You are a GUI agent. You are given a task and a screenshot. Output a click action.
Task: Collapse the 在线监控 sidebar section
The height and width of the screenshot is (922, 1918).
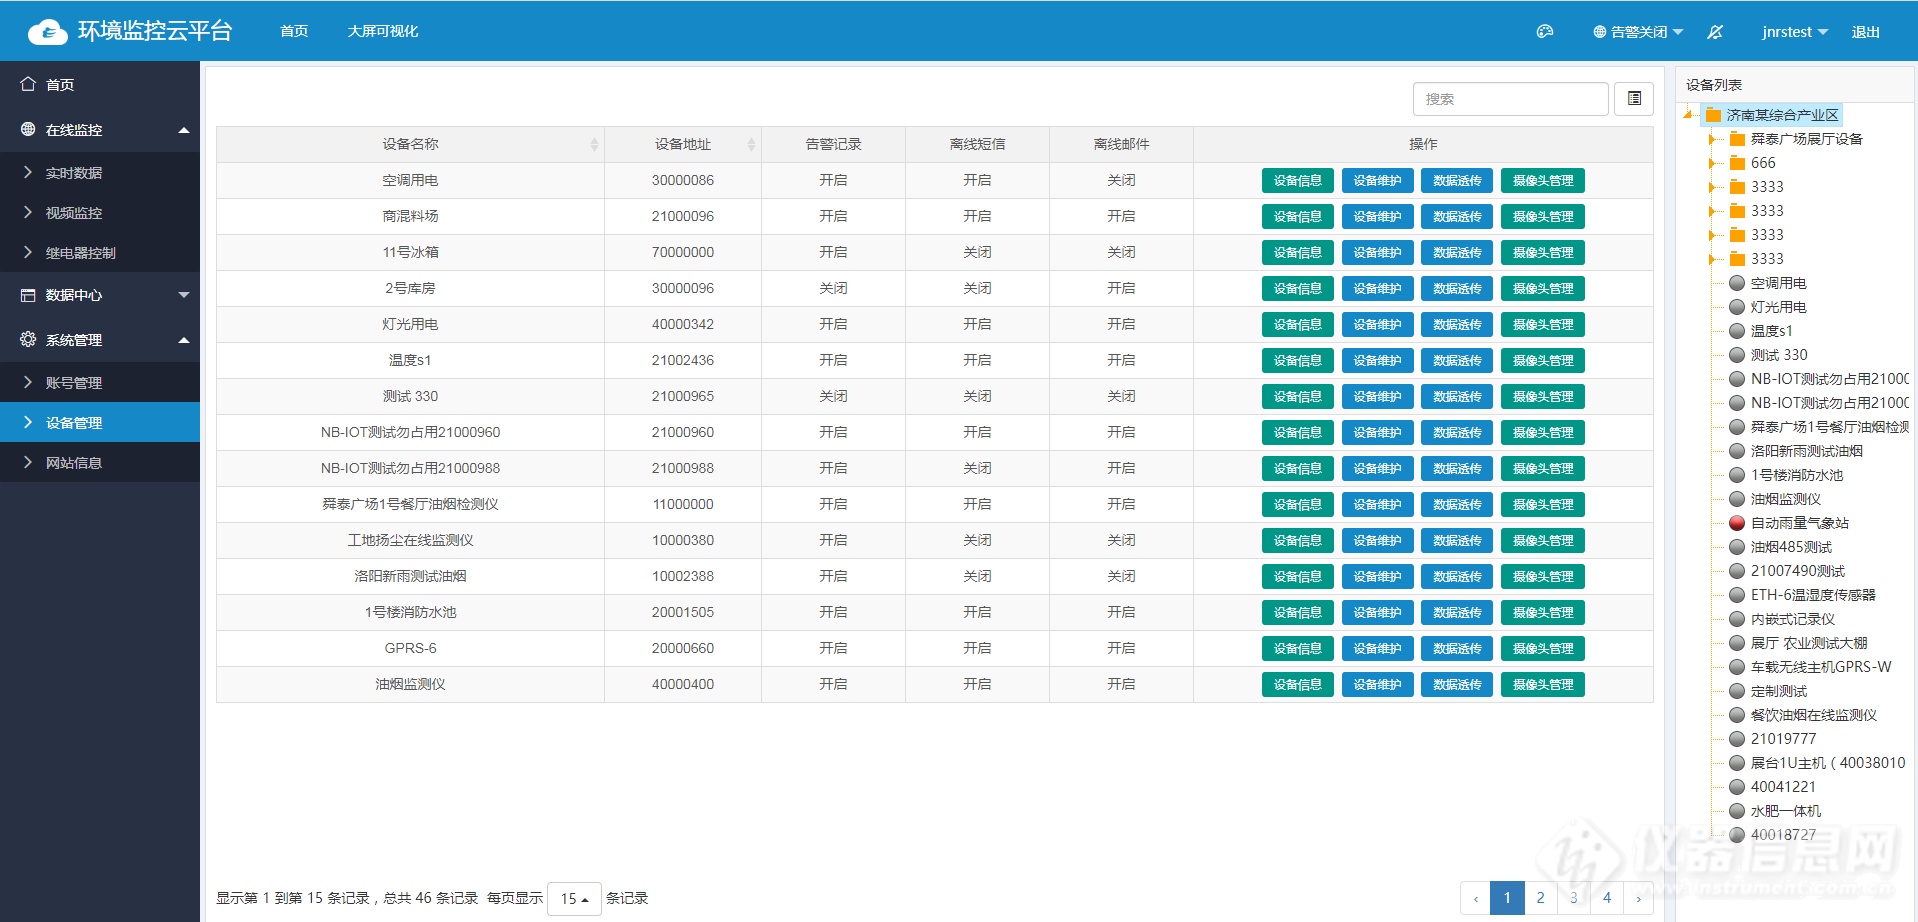click(x=184, y=130)
